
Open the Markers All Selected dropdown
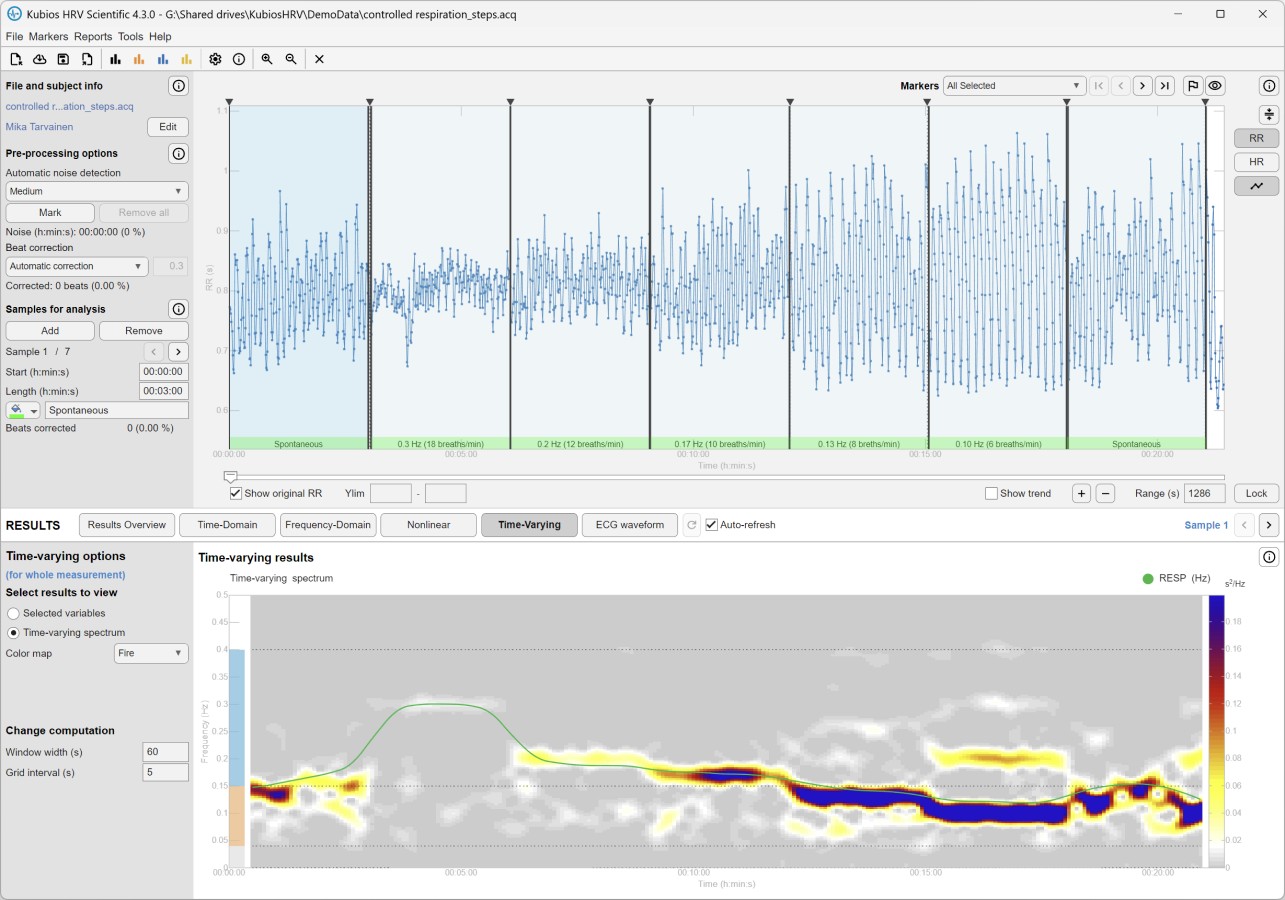click(1014, 86)
